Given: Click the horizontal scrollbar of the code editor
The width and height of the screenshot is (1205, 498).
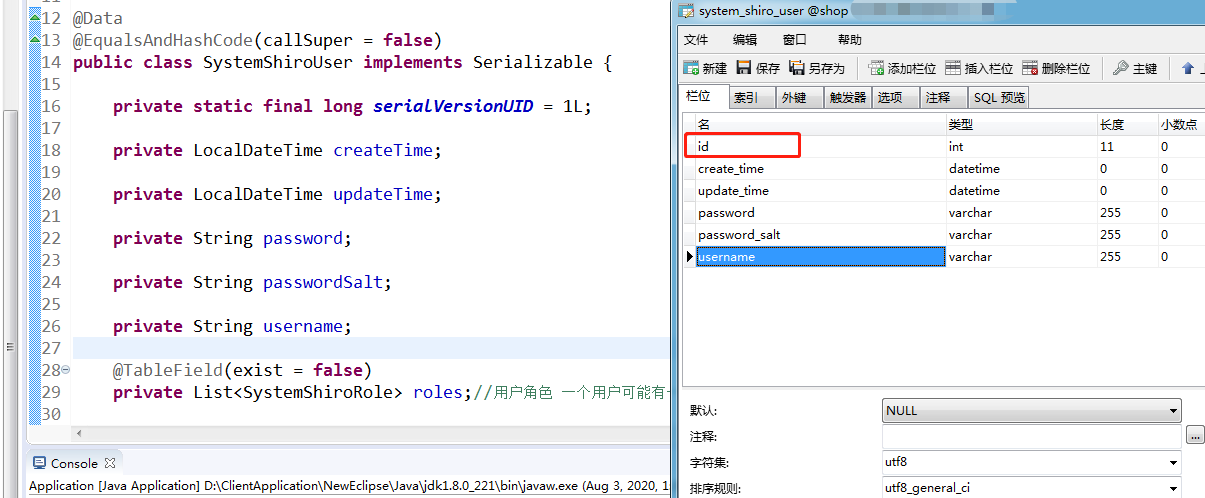Looking at the screenshot, I should 370,433.
